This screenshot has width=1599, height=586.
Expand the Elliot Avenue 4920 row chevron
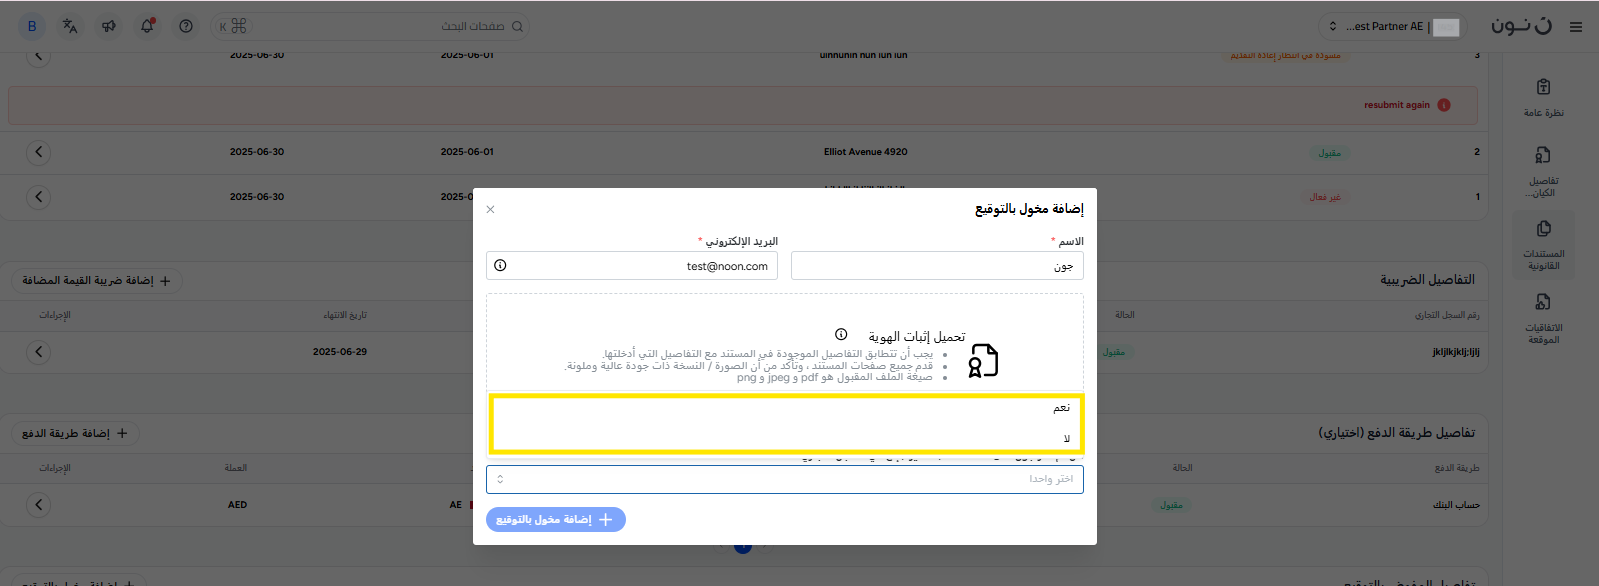click(x=38, y=152)
